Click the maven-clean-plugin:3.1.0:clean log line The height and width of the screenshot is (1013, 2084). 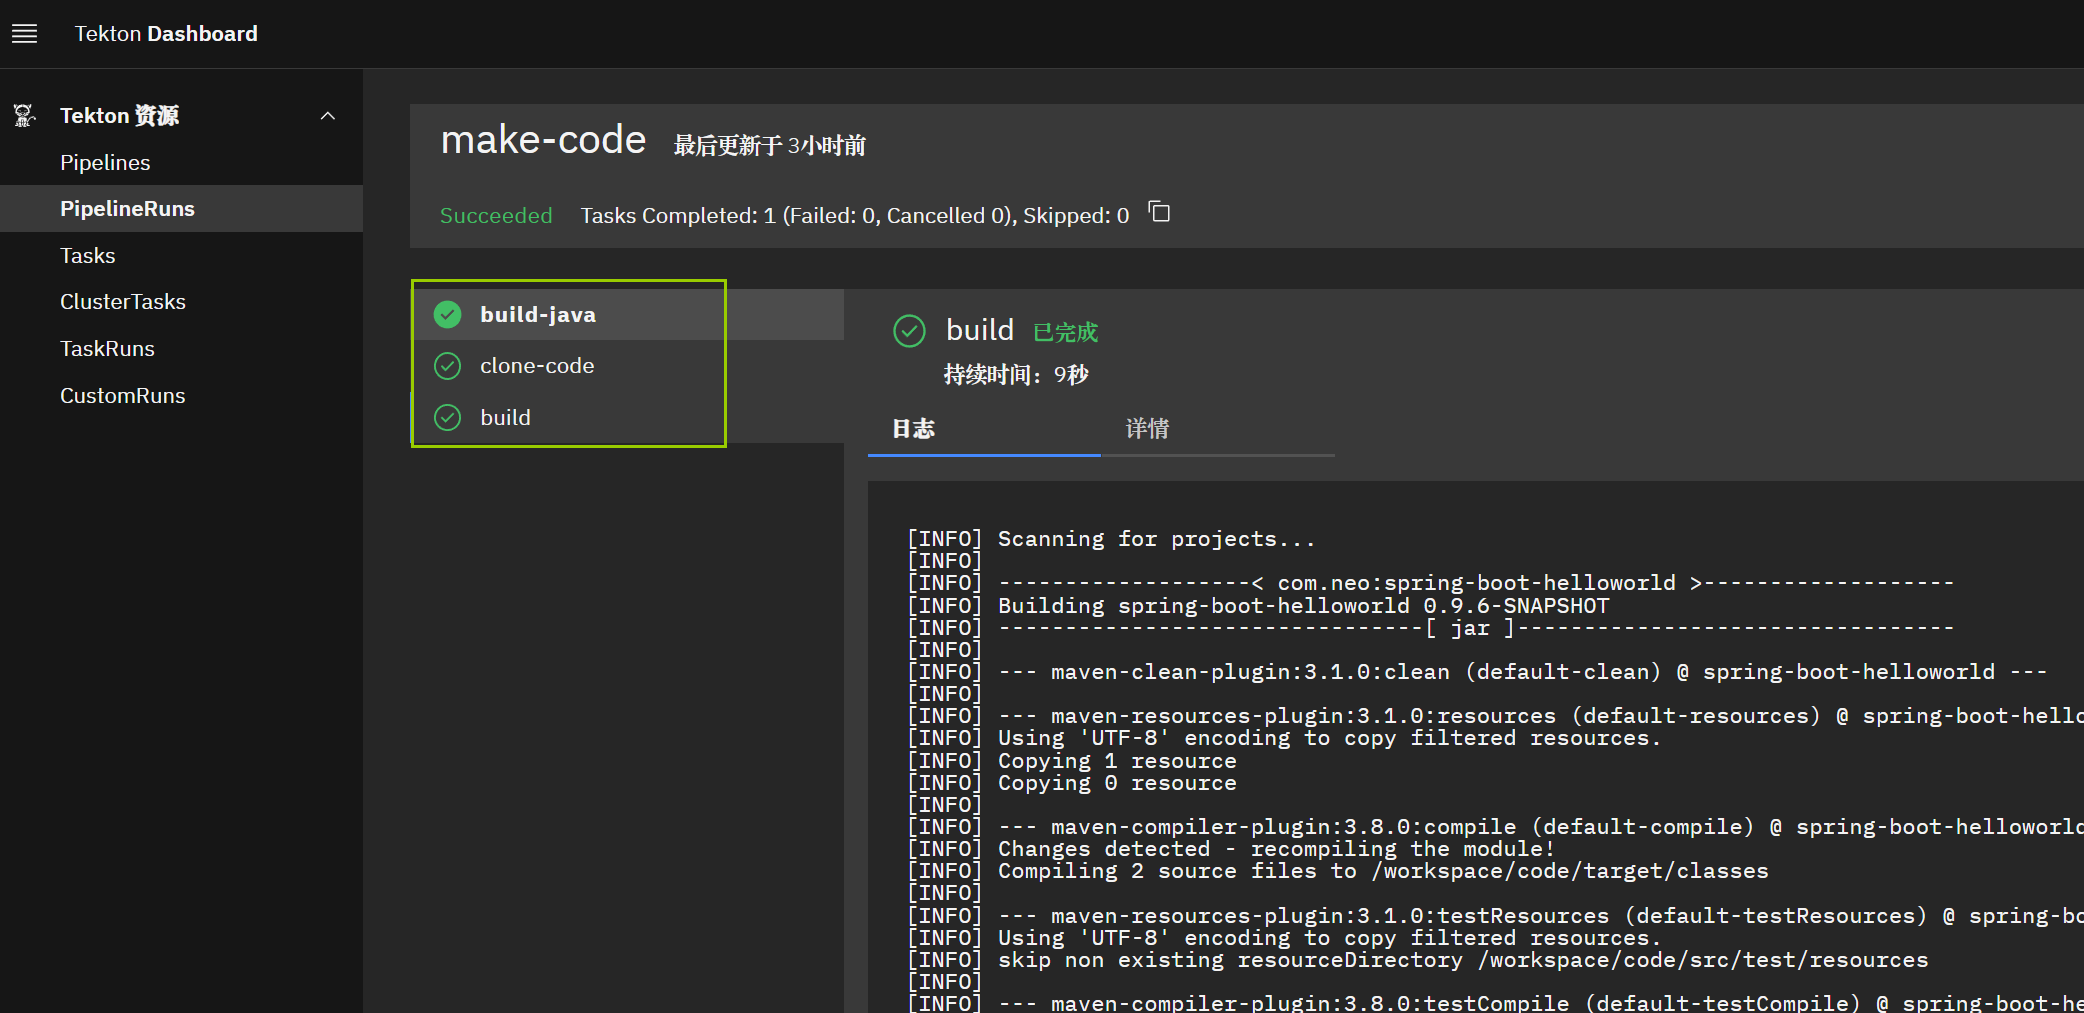[x=1477, y=672]
